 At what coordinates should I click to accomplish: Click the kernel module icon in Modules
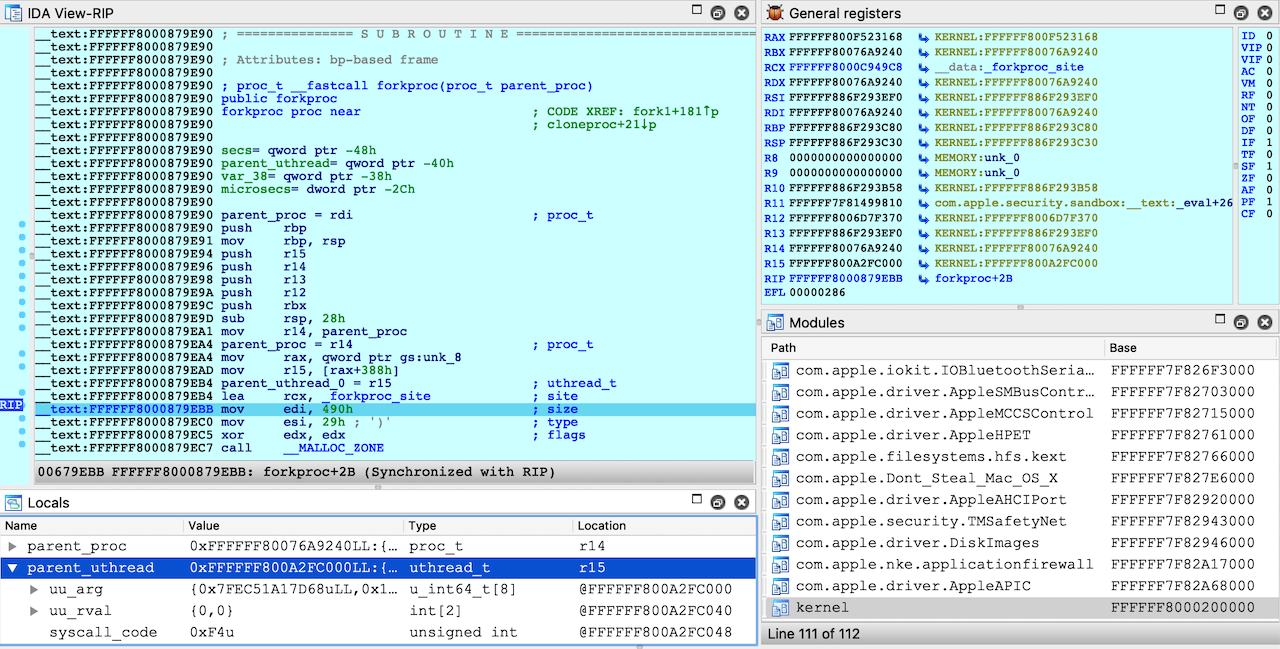[x=780, y=608]
